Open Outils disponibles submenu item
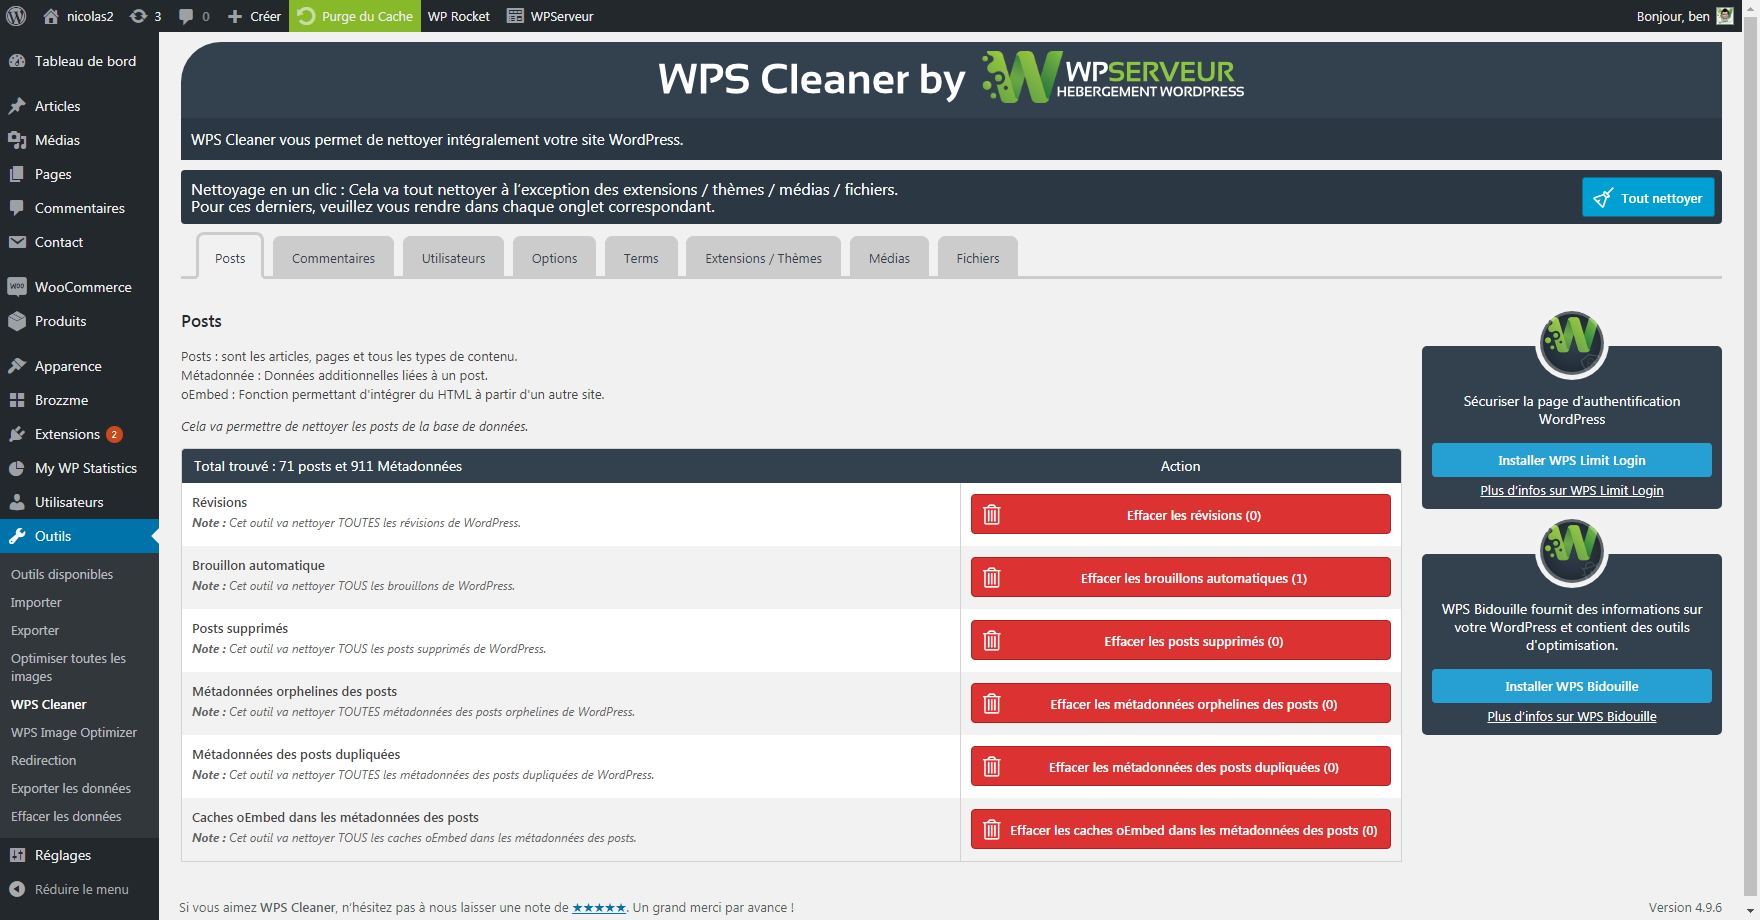 point(62,574)
